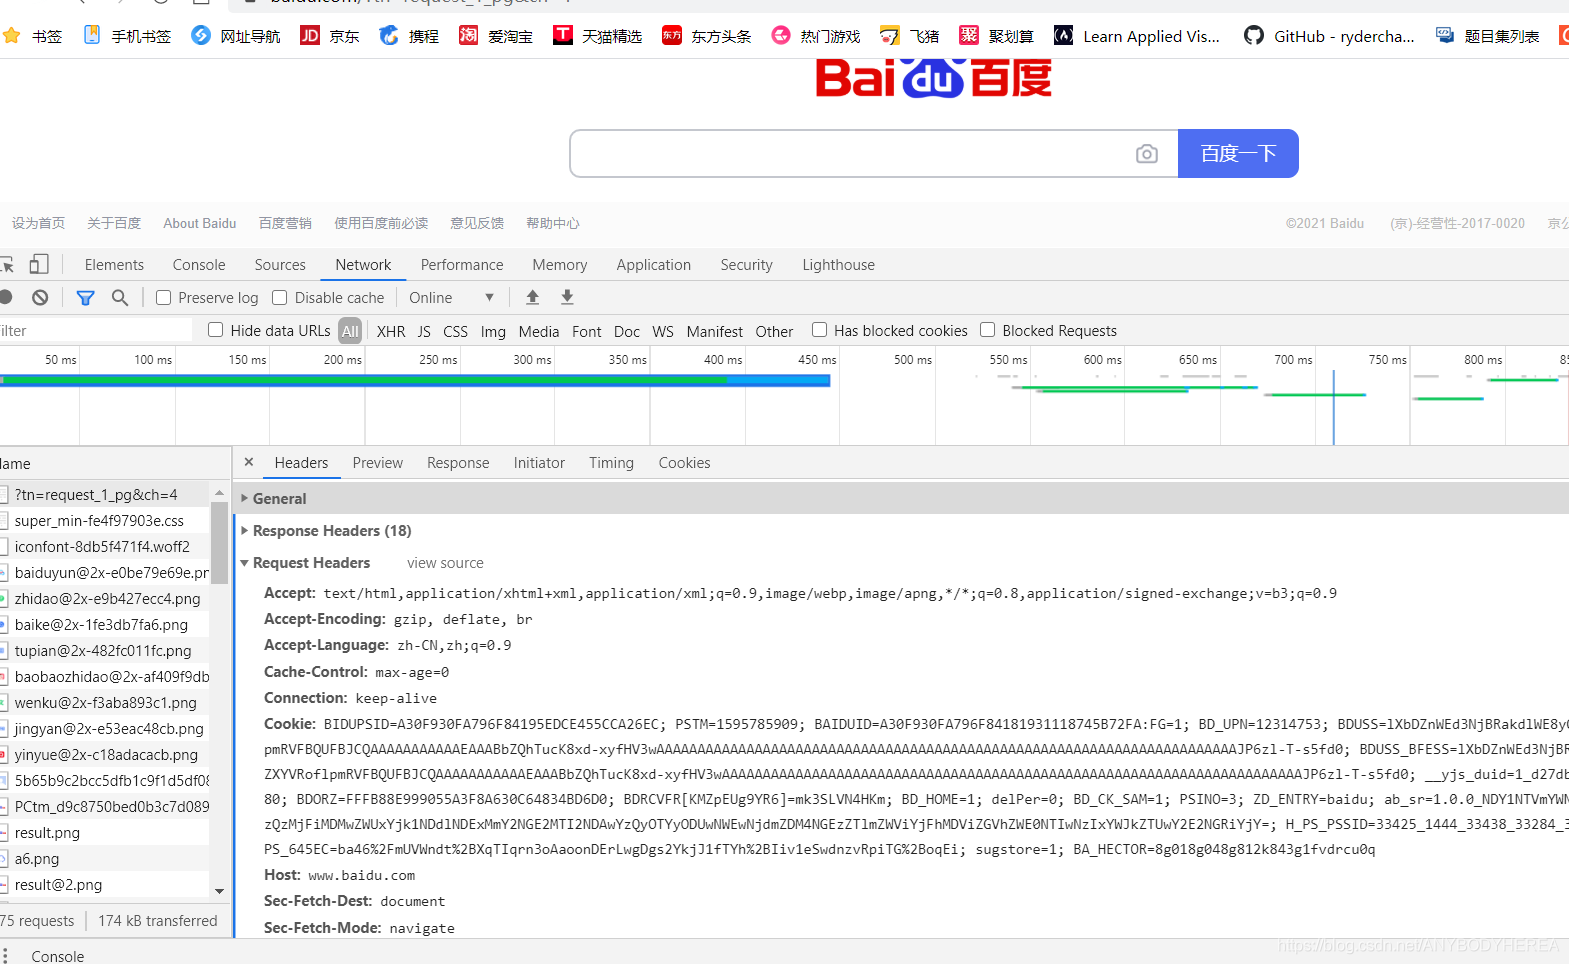
Task: Filter requests by CSS type
Action: coord(455,331)
